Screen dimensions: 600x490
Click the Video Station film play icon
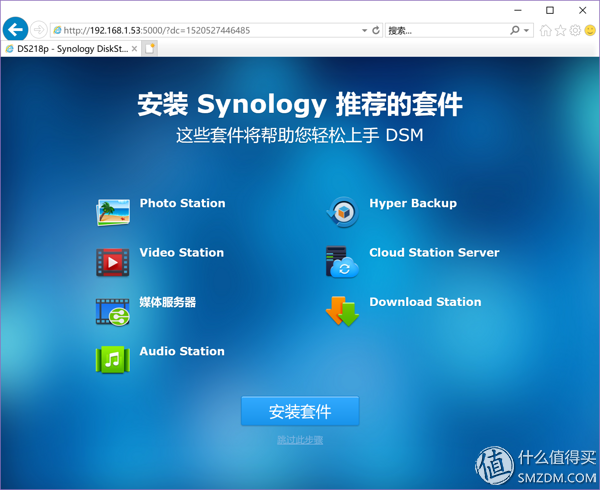click(x=112, y=262)
